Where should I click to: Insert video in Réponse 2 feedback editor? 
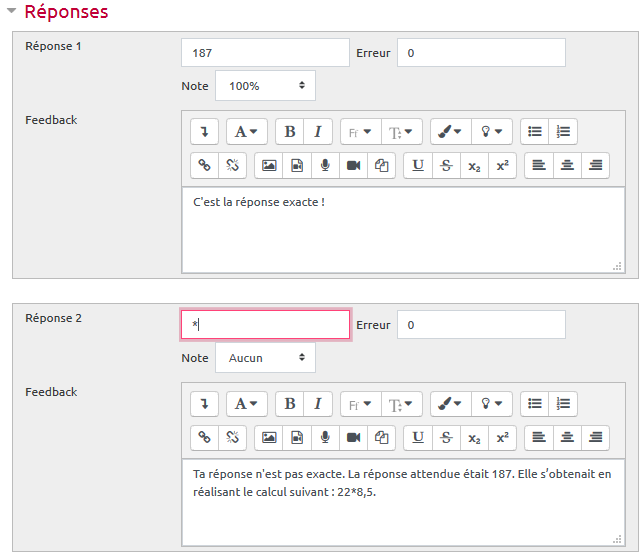(353, 437)
